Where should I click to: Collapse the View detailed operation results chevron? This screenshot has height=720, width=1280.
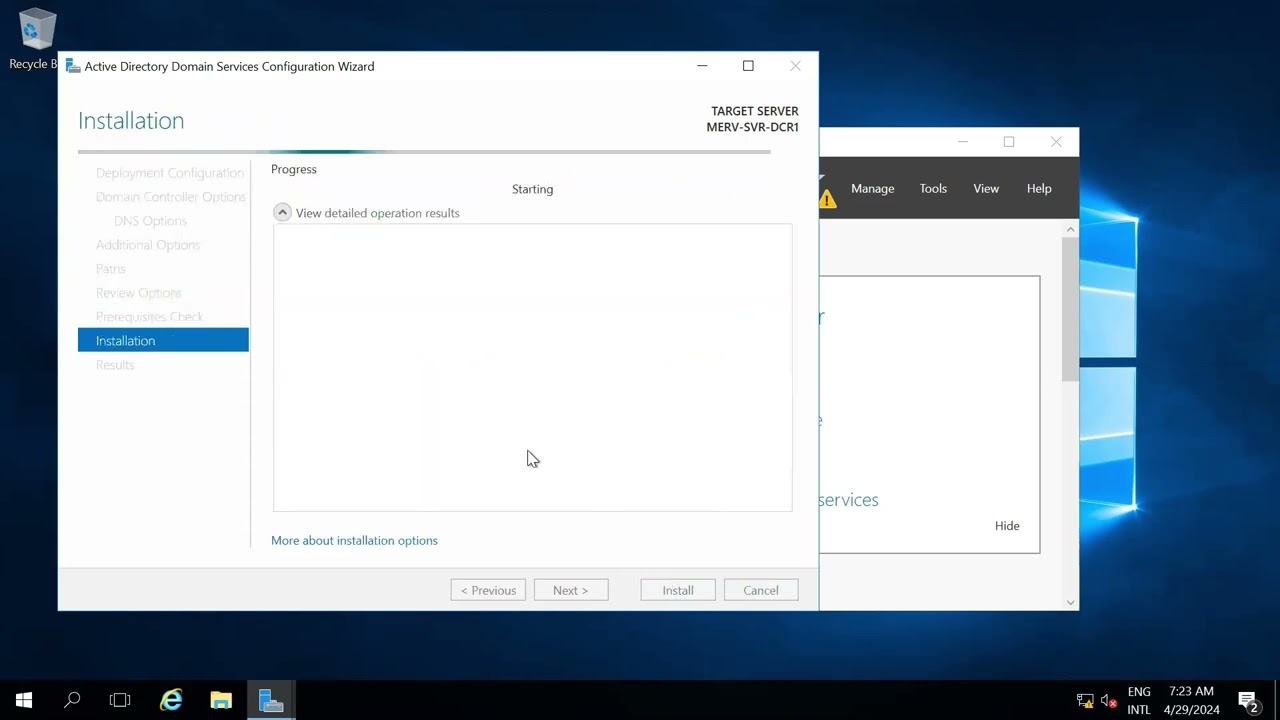282,213
